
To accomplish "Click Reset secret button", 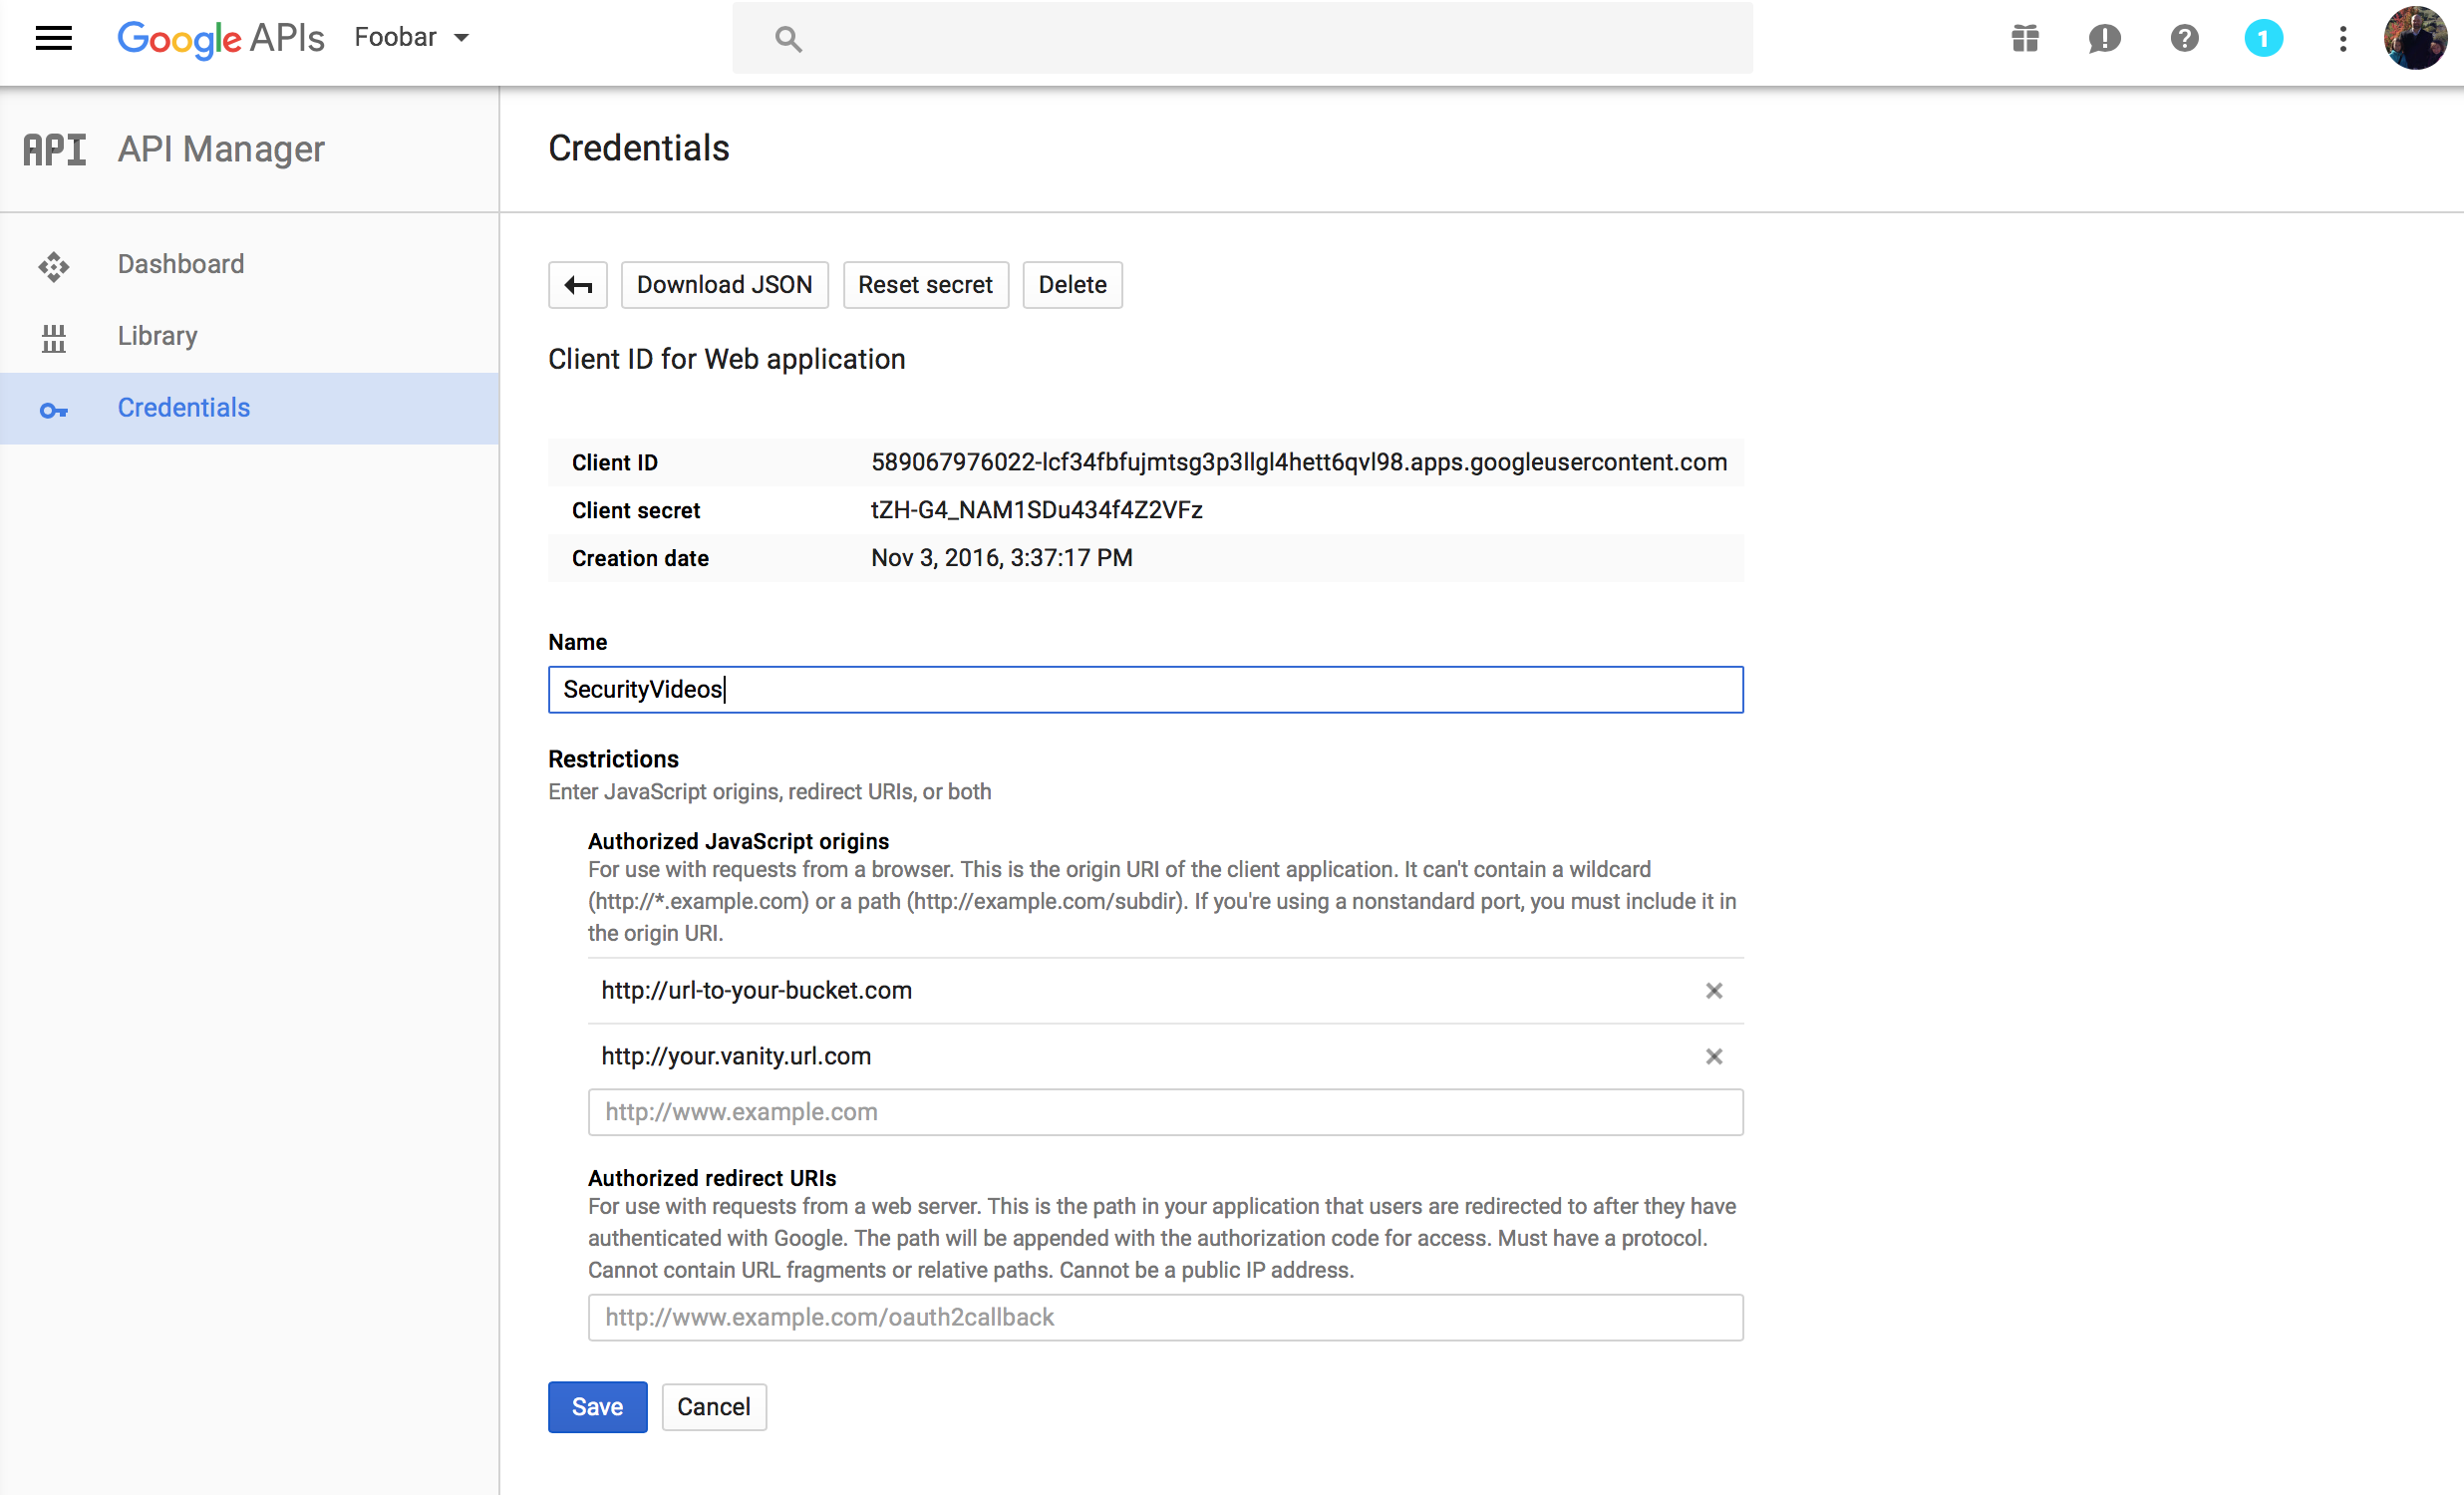I will pyautogui.click(x=925, y=285).
